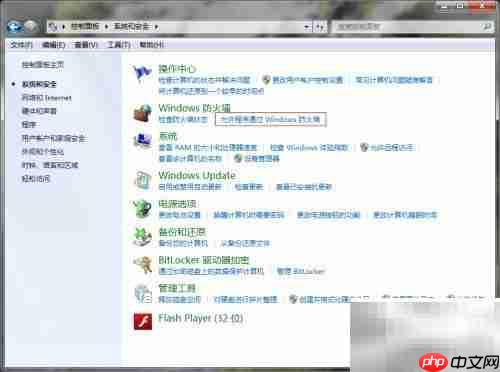This screenshot has width=500, height=372.
Task: Open the Action Center flag icon
Action: [142, 73]
